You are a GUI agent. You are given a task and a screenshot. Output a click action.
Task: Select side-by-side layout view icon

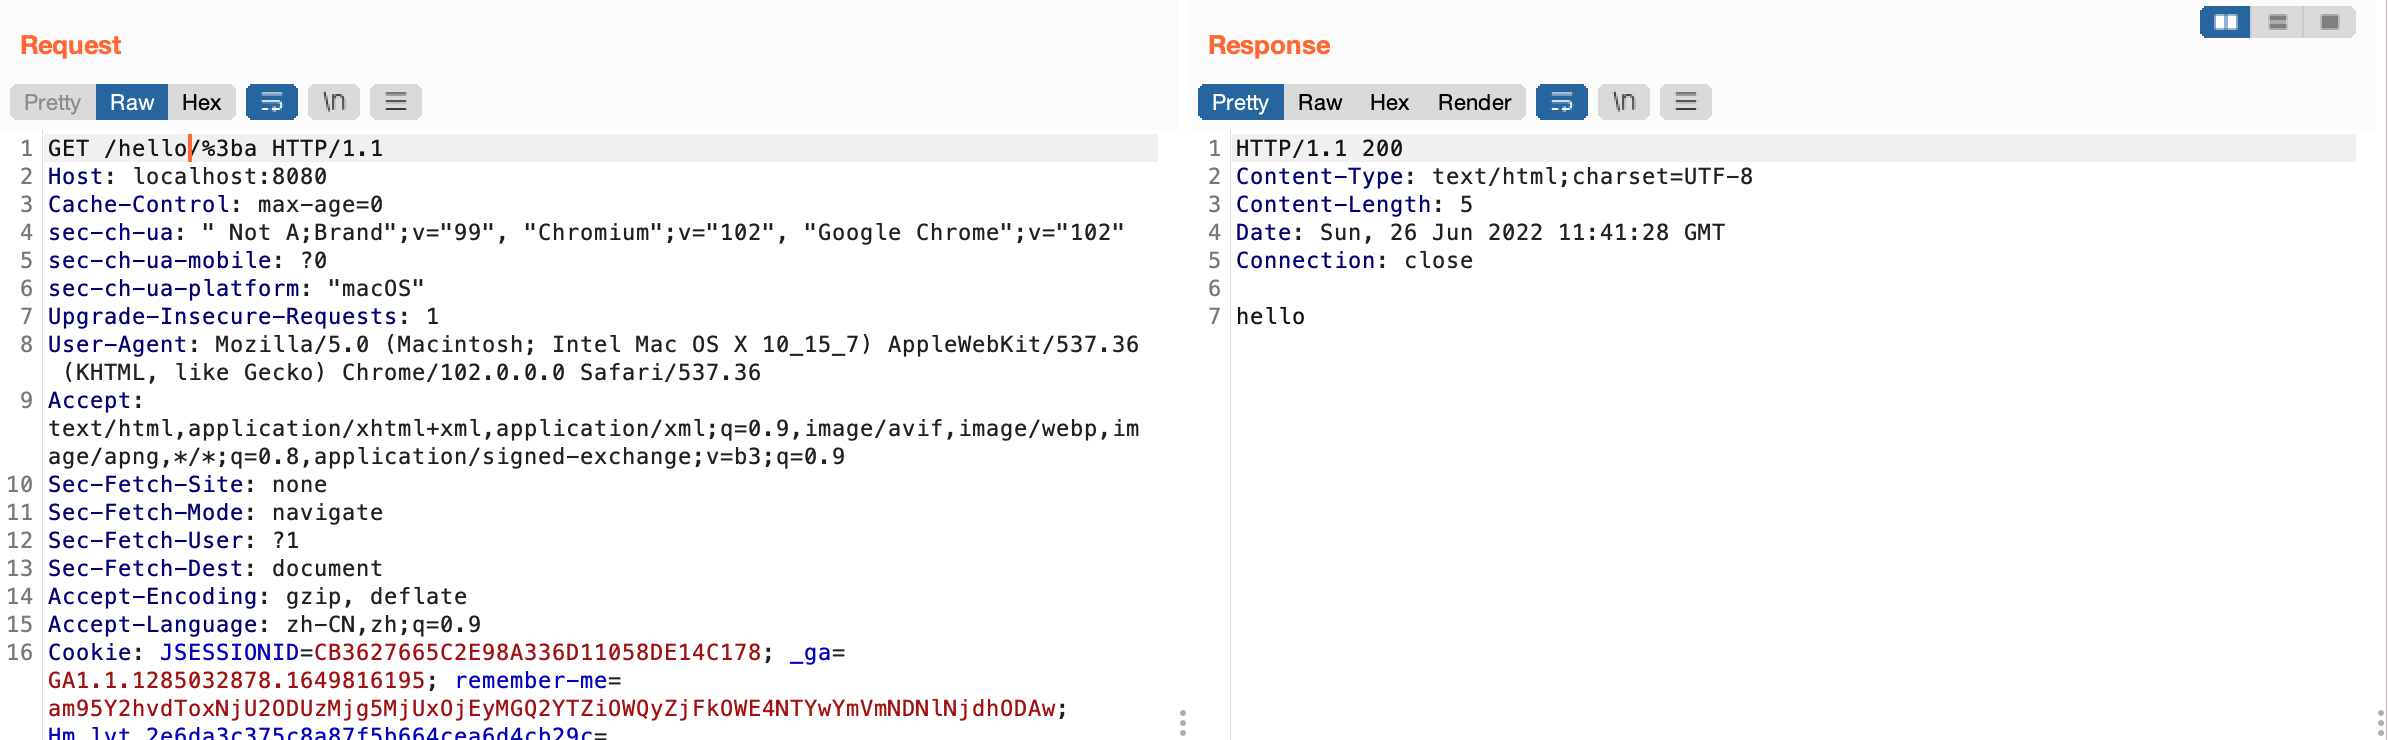pyautogui.click(x=2226, y=22)
